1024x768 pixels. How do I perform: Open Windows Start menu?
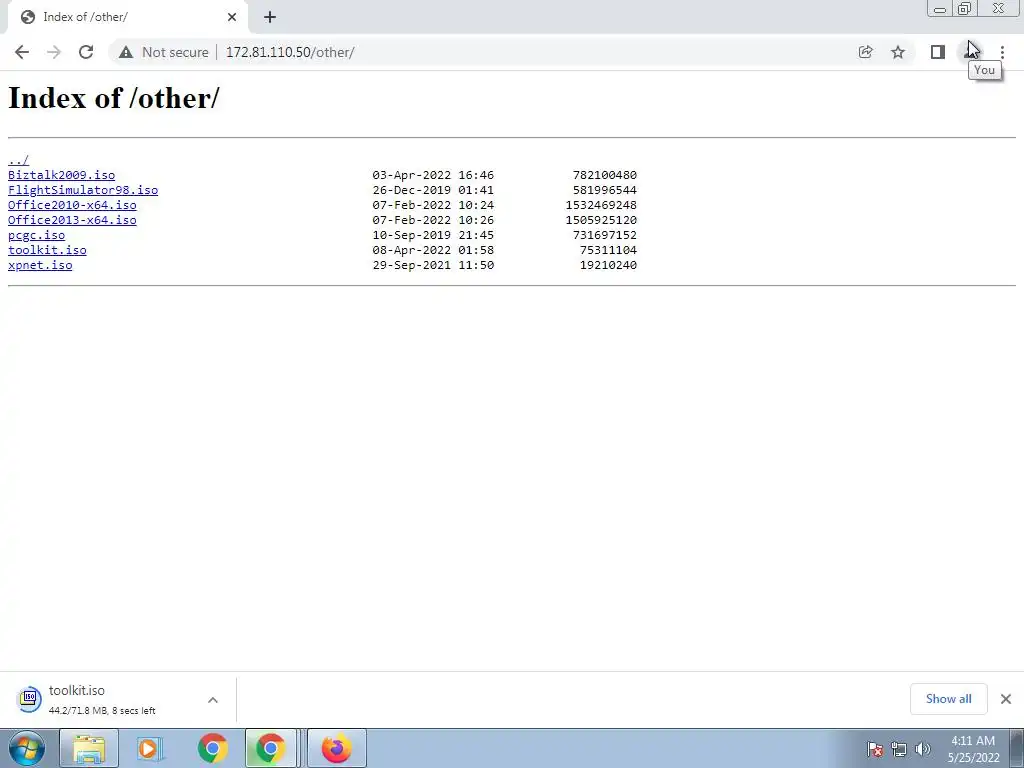click(27, 748)
